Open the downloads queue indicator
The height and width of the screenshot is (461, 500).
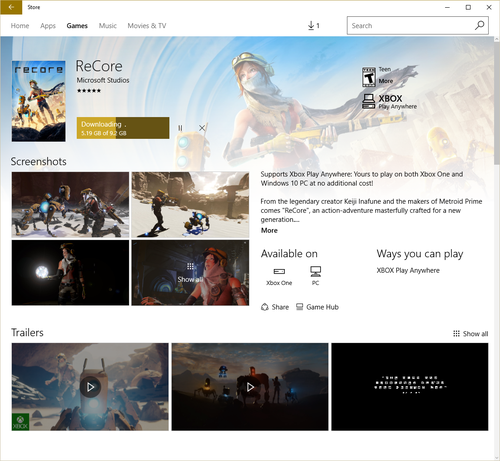click(x=314, y=26)
